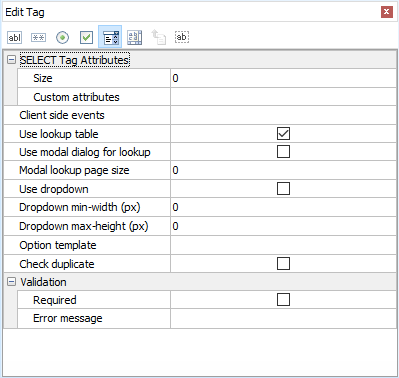Viewport: 399px width, 378px height.
Task: Select the Hidden field tag icon
Action: click(182, 37)
